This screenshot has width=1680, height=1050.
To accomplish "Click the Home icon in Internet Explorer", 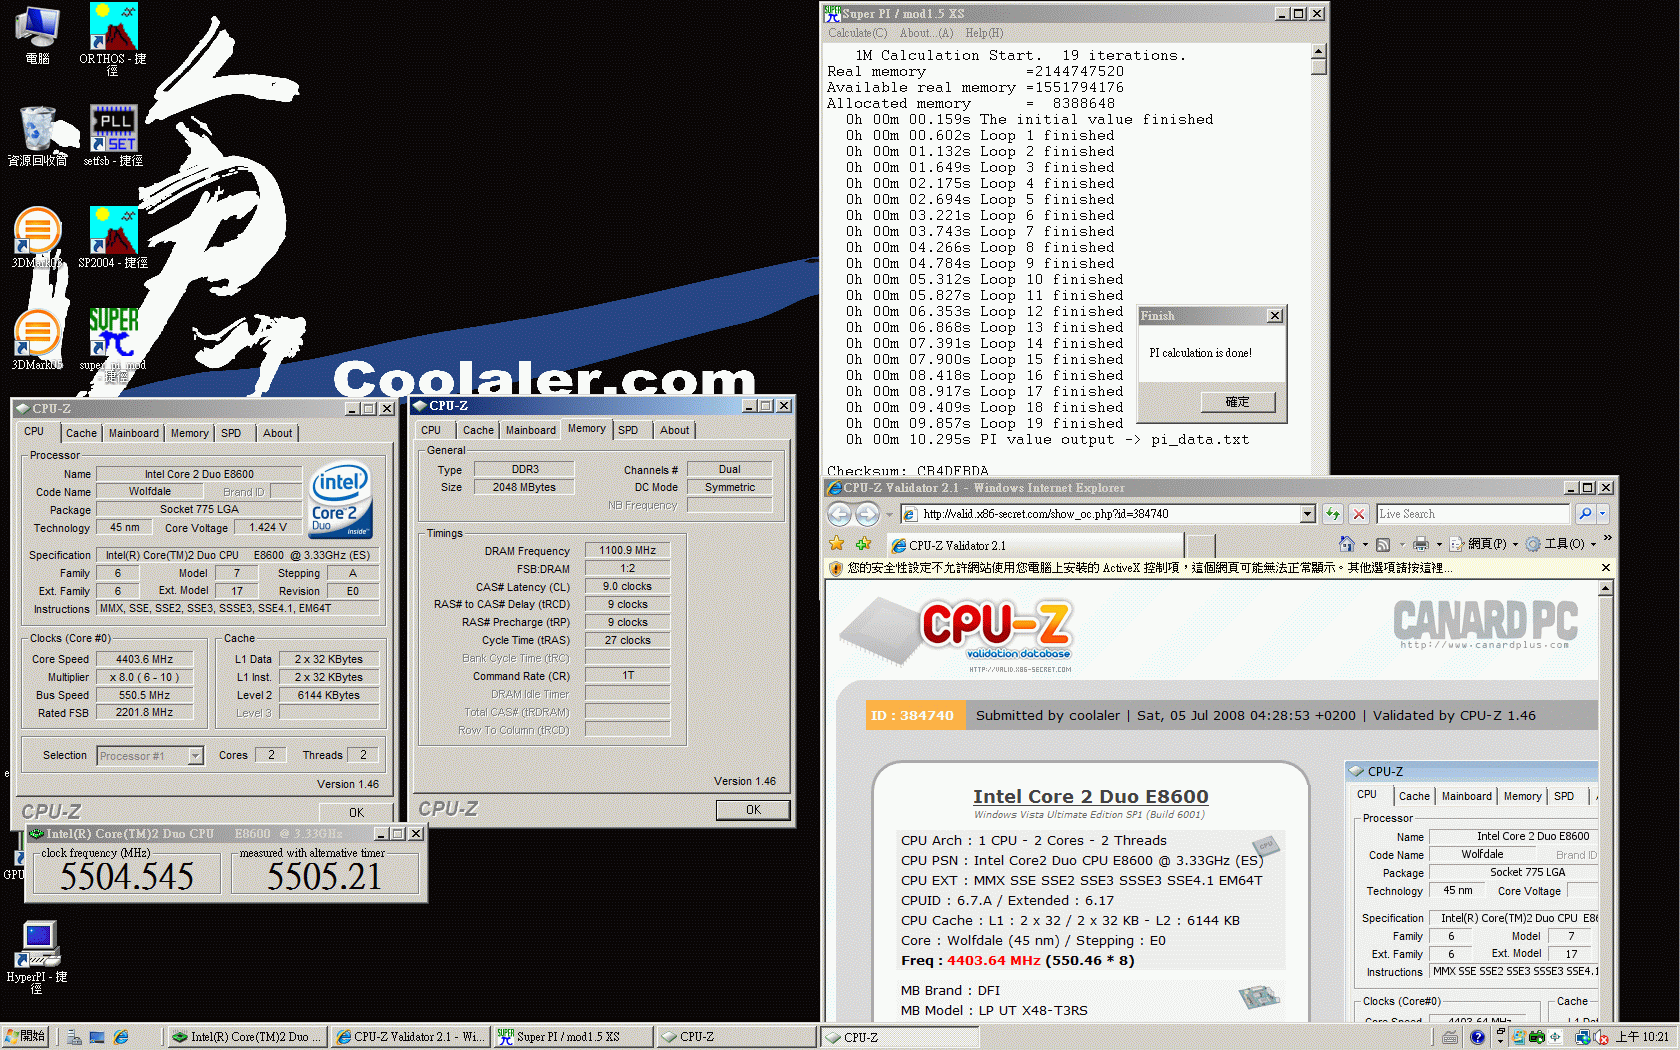I will click(x=1349, y=543).
